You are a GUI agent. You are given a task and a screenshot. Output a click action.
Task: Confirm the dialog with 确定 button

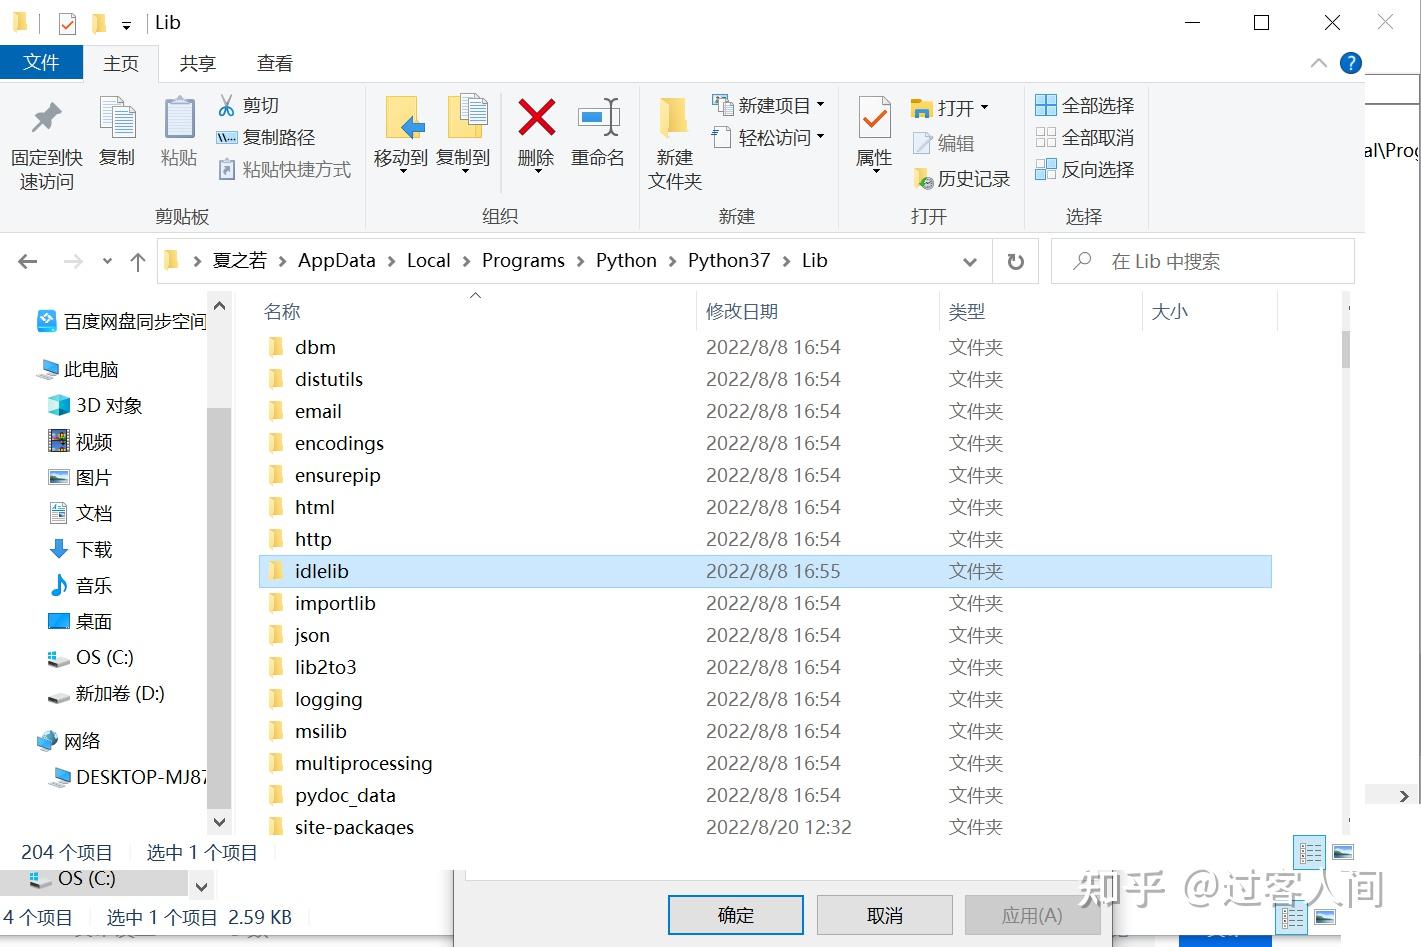[735, 914]
